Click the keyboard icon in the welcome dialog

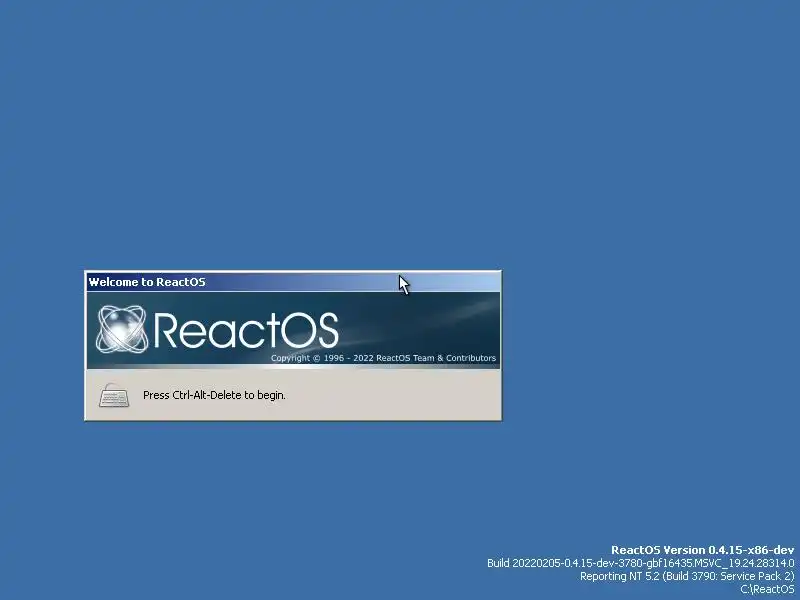pos(114,395)
